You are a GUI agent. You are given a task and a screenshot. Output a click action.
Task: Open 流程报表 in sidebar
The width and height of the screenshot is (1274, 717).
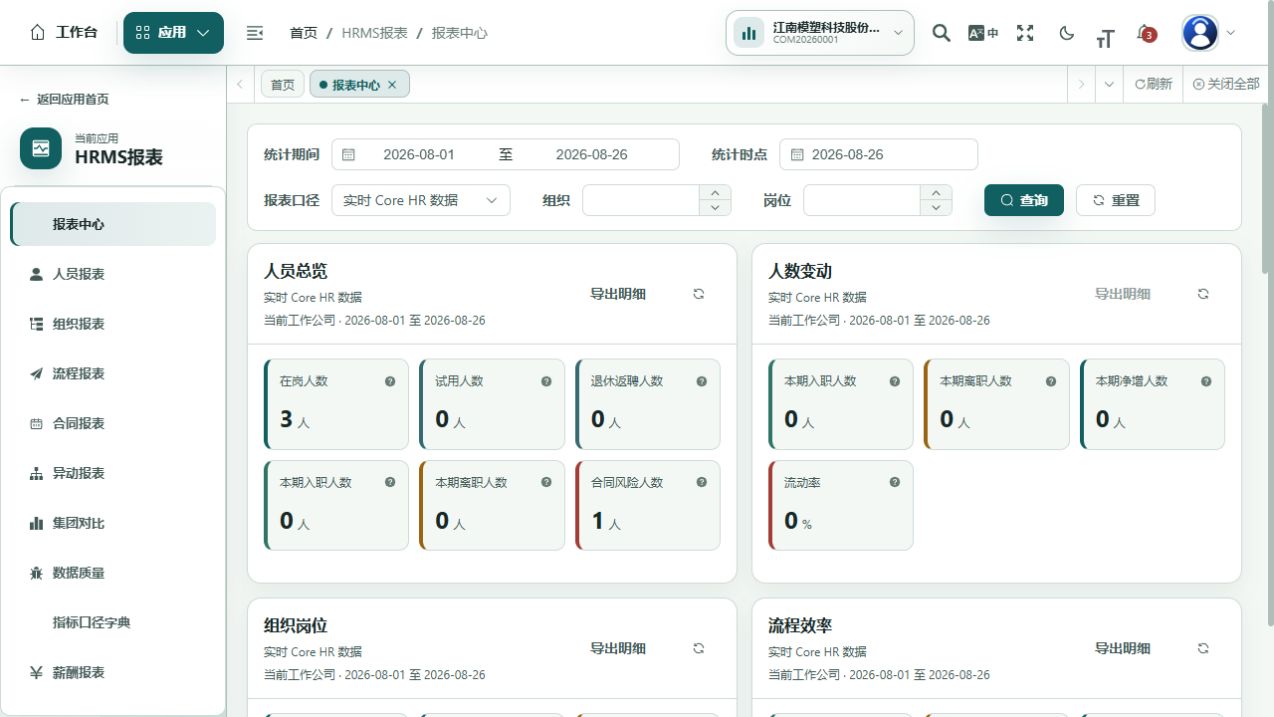pos(113,374)
